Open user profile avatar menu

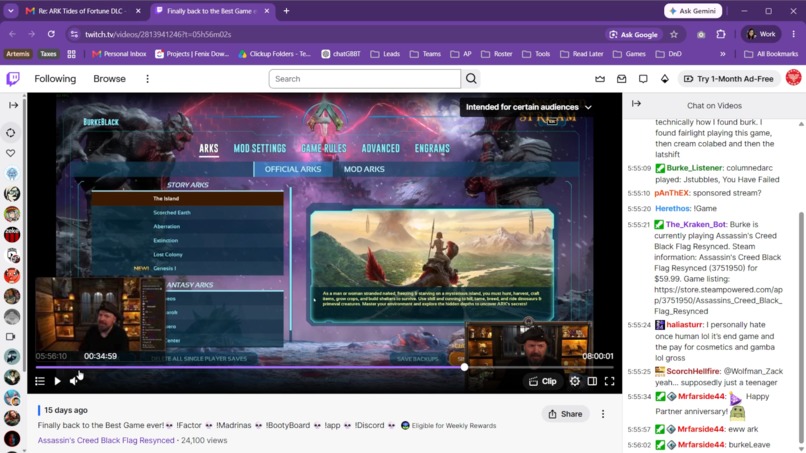pyautogui.click(x=793, y=78)
